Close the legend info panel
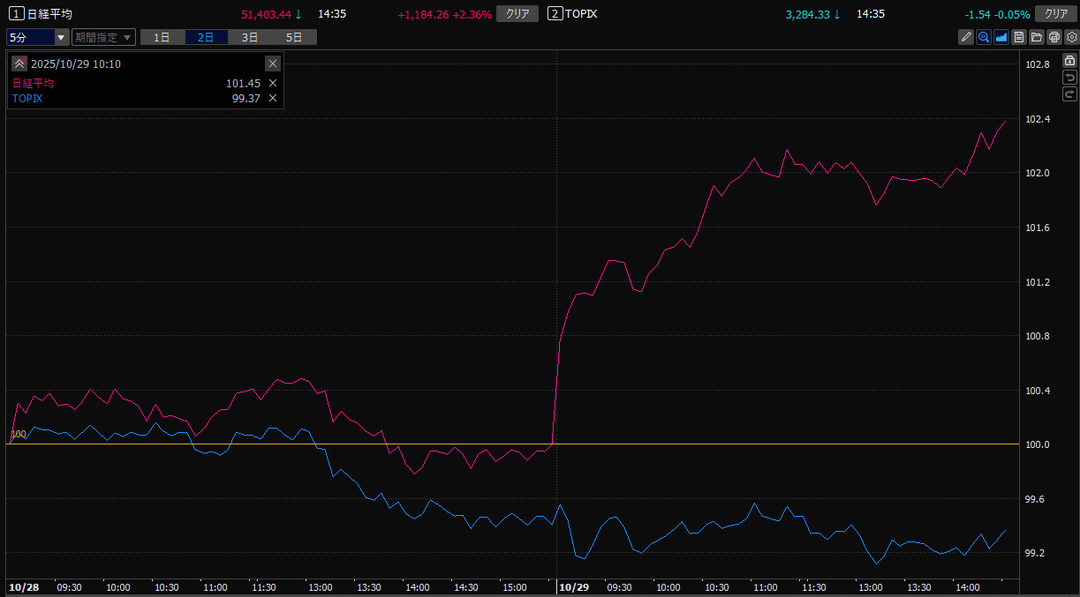Screen dimensions: 1080x597 pos(272,63)
